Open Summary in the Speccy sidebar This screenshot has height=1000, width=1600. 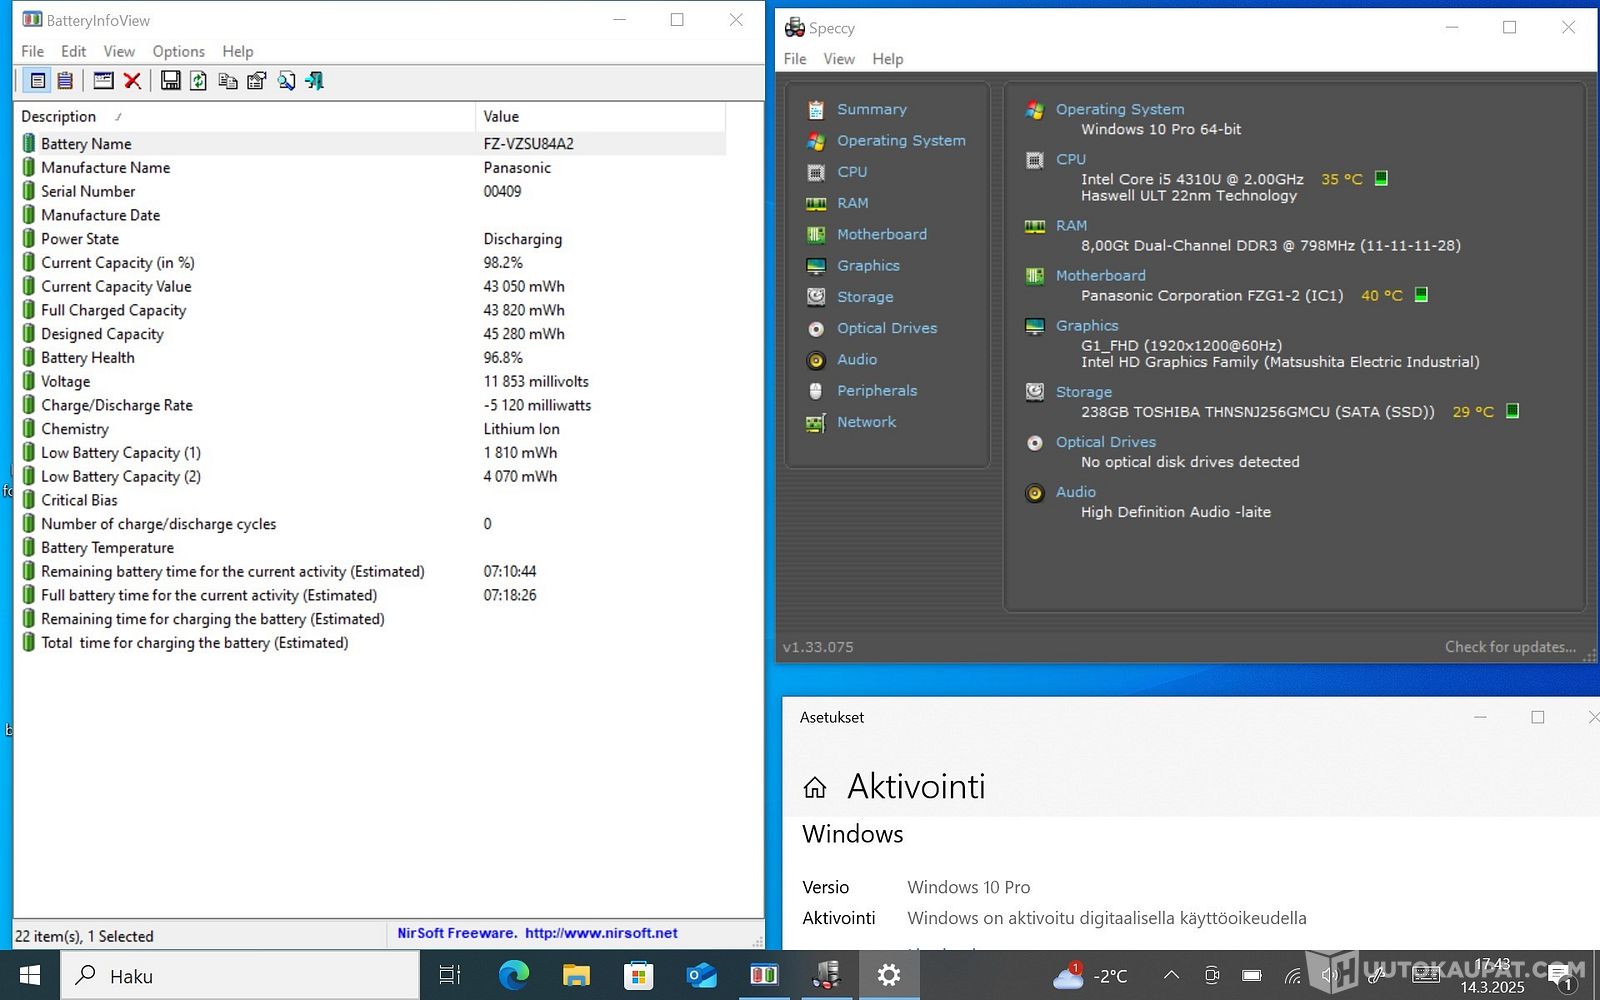click(872, 109)
